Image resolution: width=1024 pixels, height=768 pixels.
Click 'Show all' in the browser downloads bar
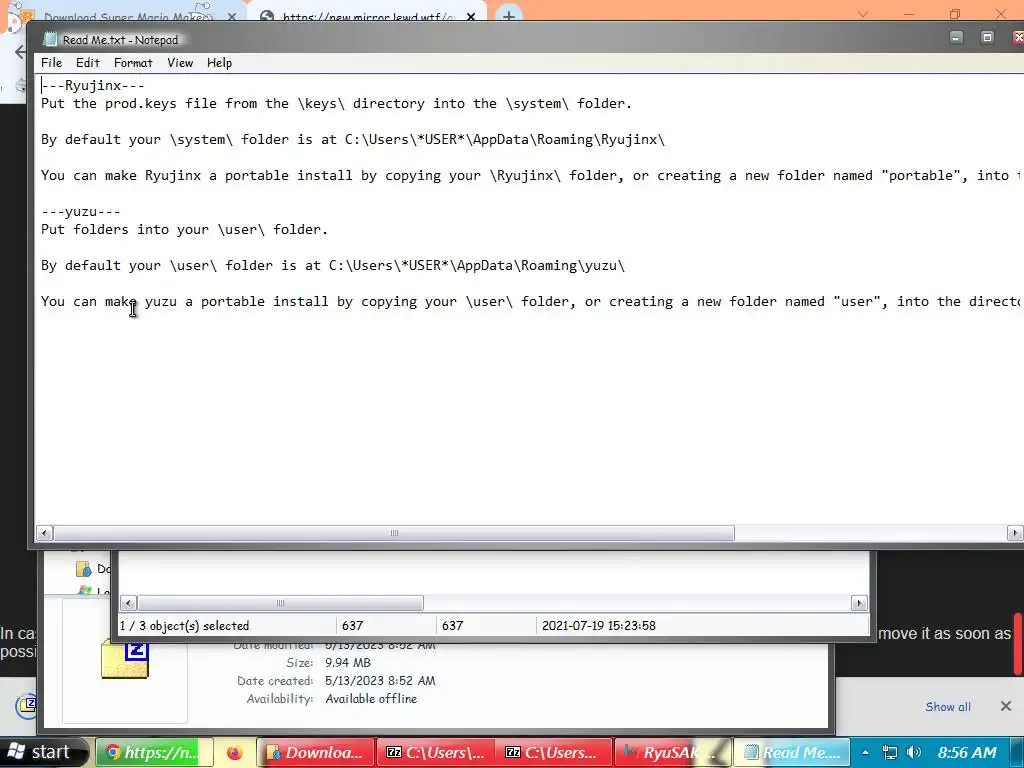[x=948, y=707]
